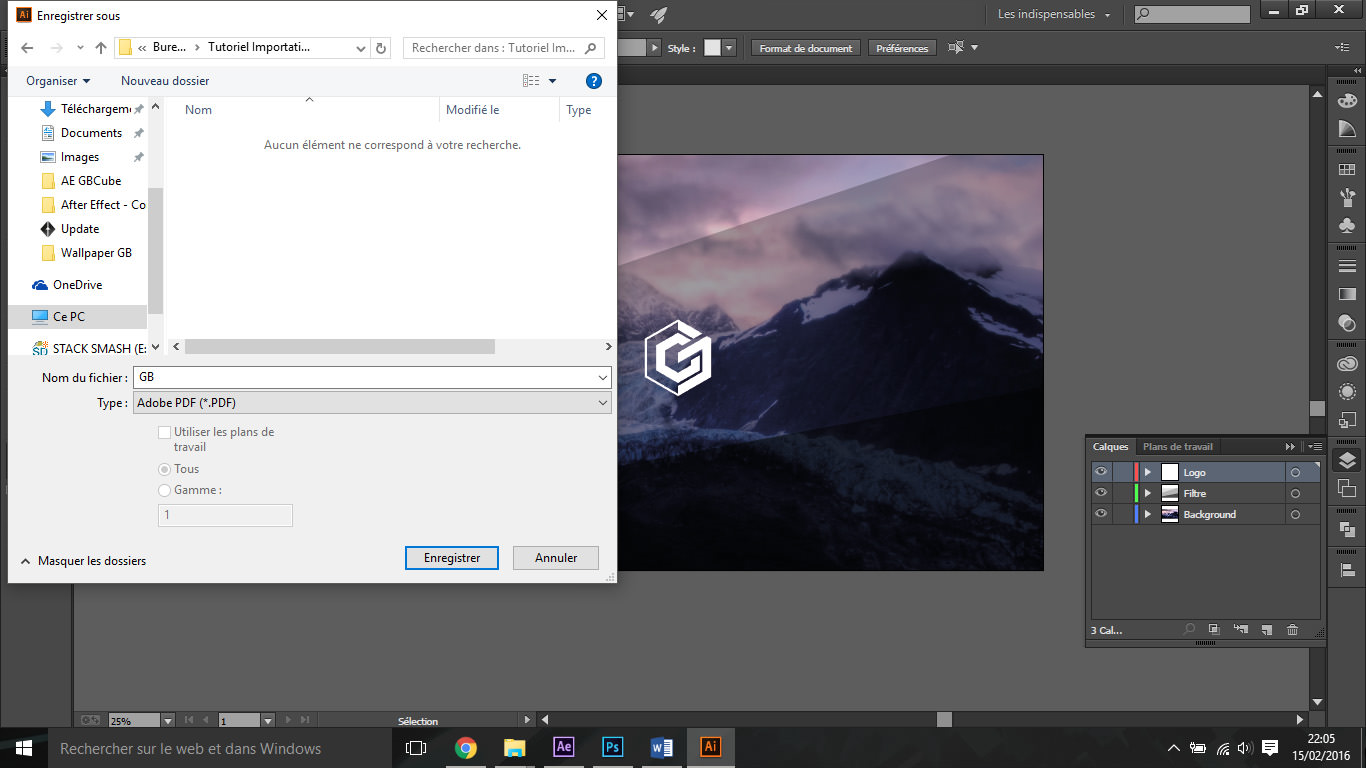Image resolution: width=1366 pixels, height=768 pixels.
Task: Click the Layers stack icon in dock
Action: tap(1347, 460)
